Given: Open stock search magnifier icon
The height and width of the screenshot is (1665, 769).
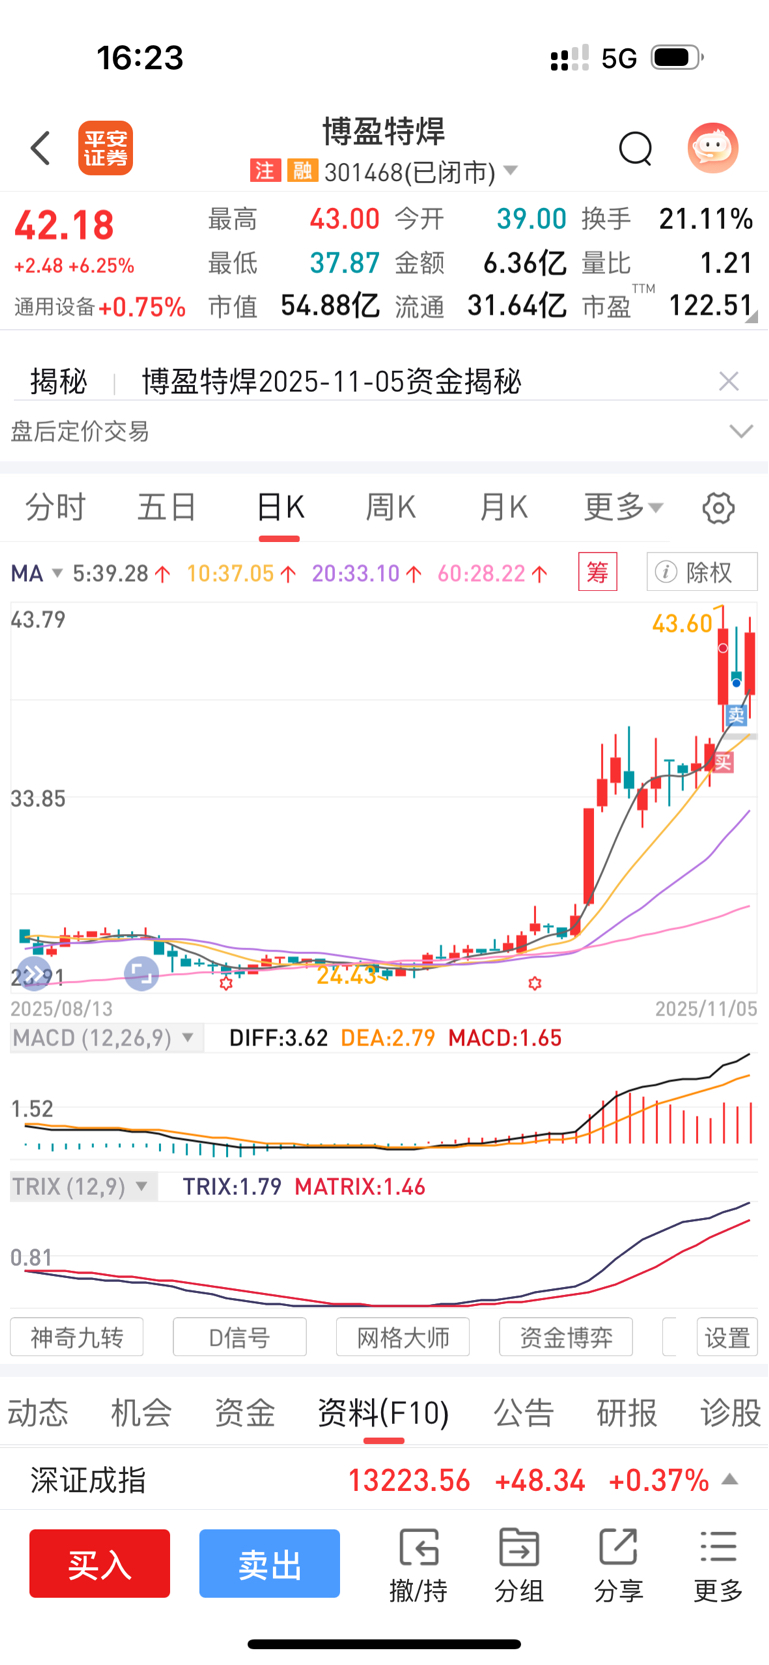Looking at the screenshot, I should coord(635,149).
